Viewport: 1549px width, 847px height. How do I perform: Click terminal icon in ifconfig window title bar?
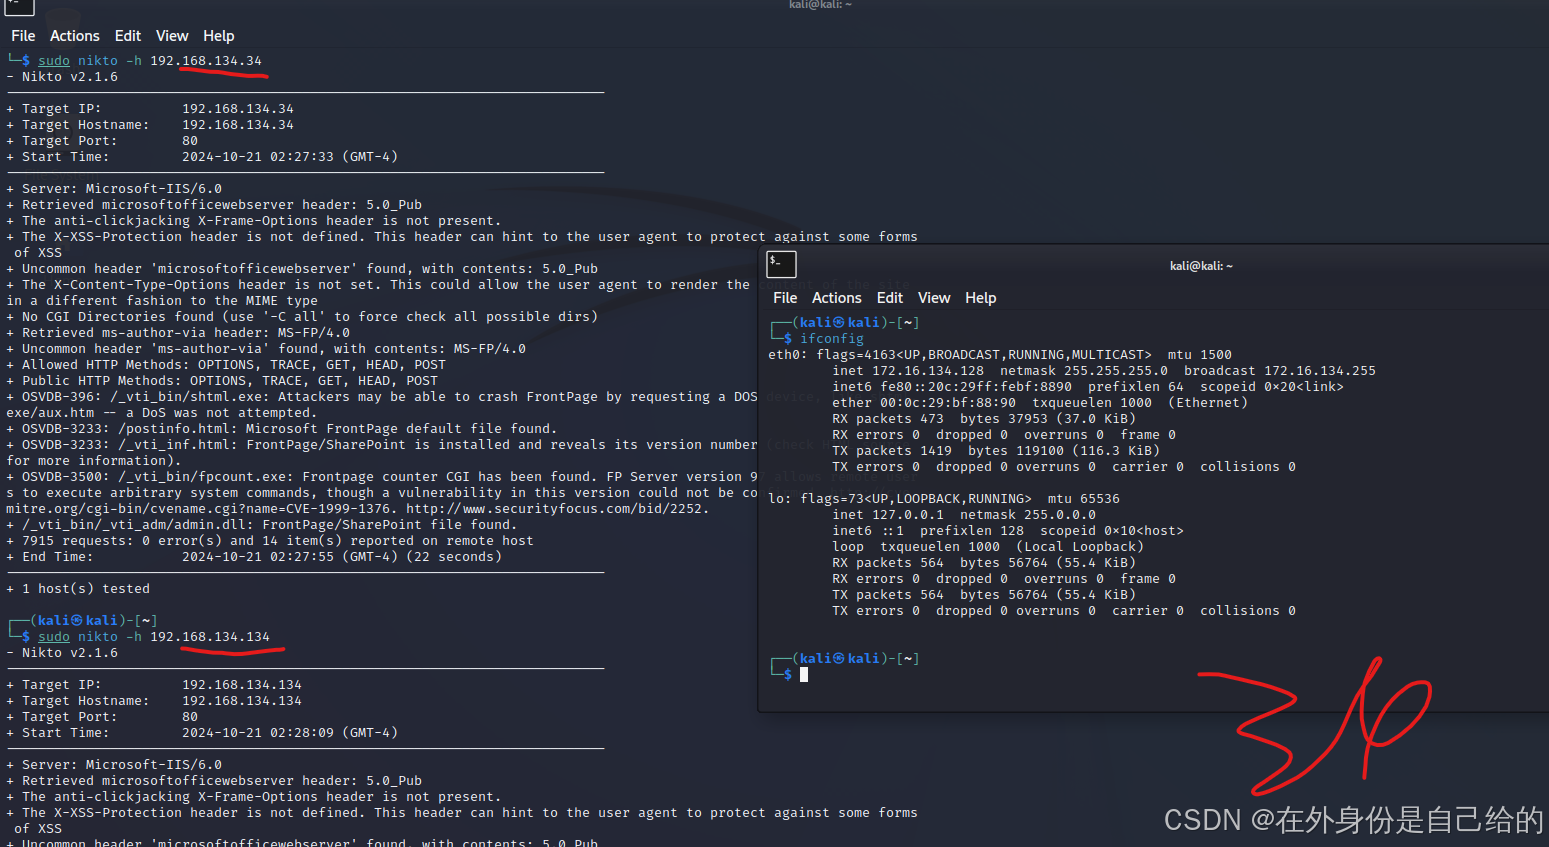[x=781, y=264]
